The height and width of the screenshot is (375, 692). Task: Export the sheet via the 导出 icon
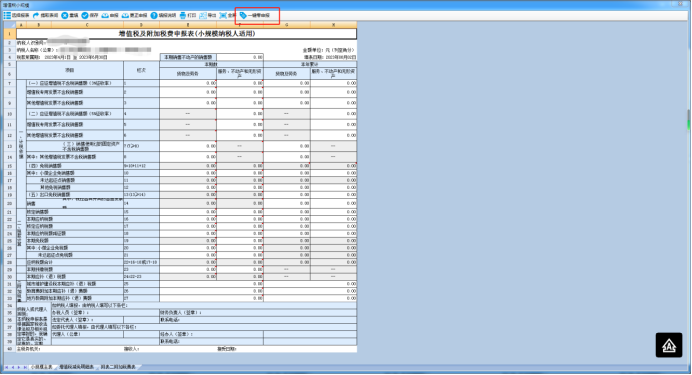pyautogui.click(x=203, y=15)
